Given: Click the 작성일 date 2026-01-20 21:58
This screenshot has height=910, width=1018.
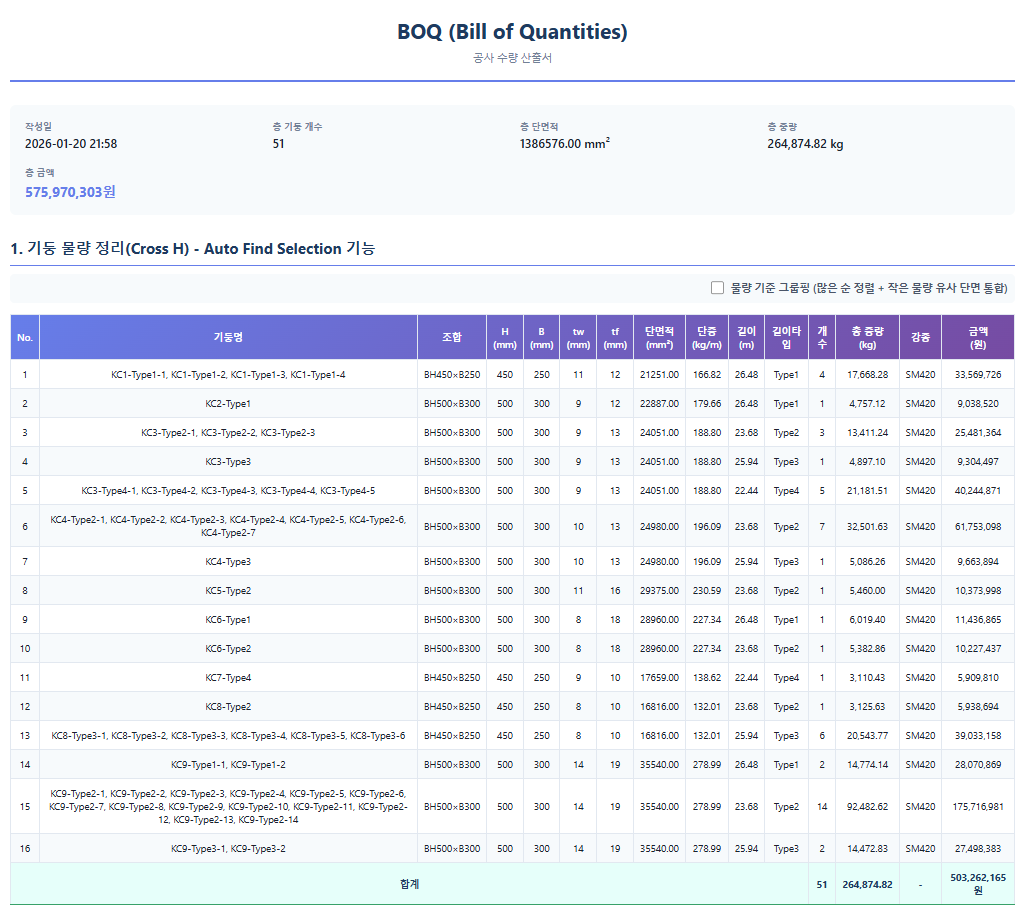Looking at the screenshot, I should 71,144.
